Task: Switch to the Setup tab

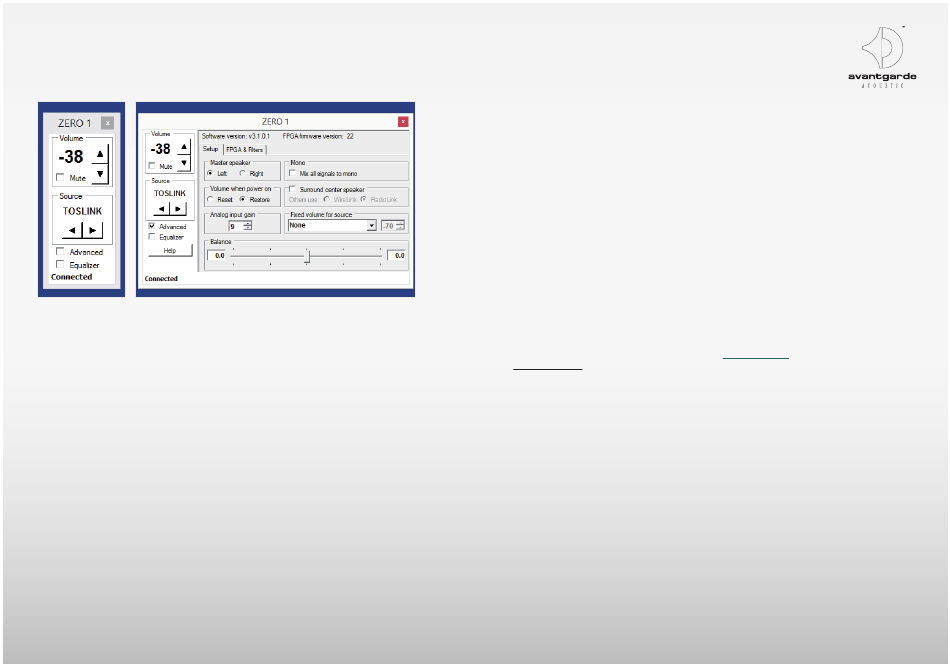Action: (x=210, y=149)
